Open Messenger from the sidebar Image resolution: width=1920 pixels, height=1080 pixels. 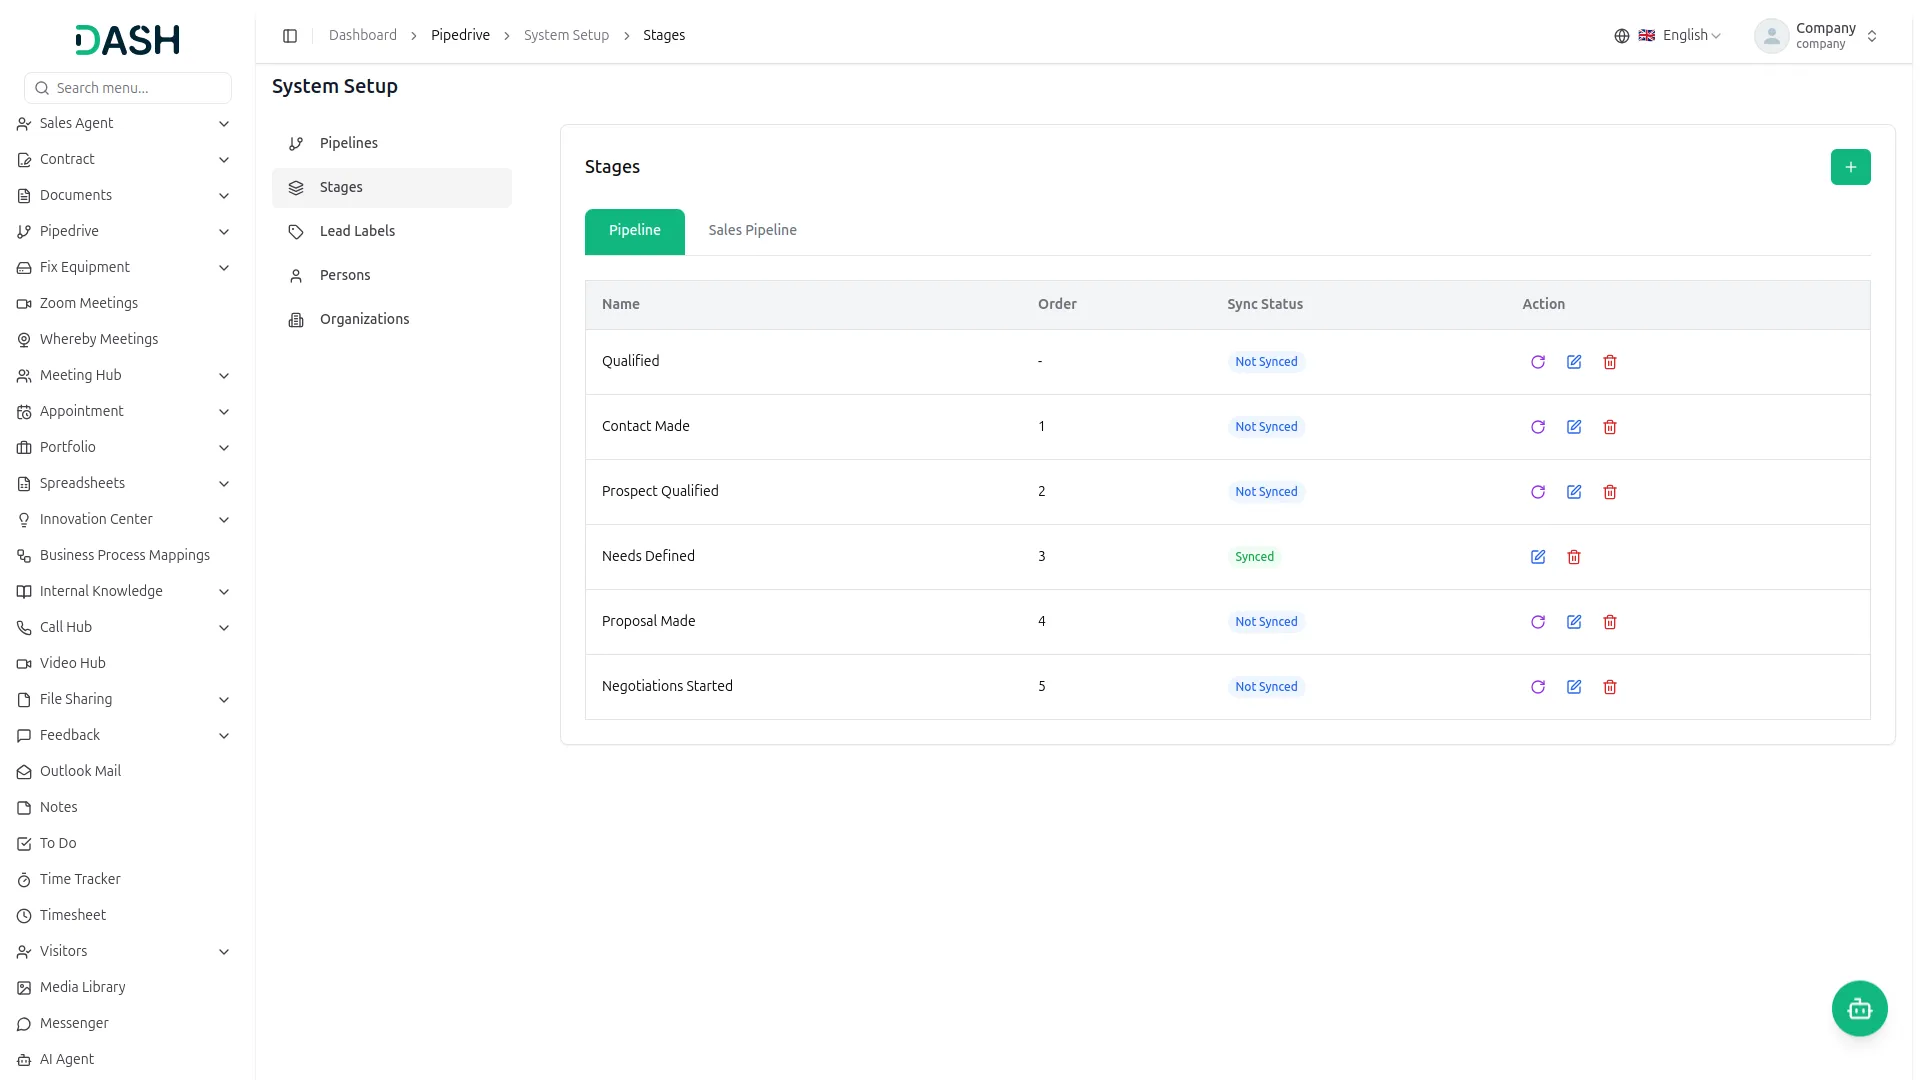click(124, 1023)
